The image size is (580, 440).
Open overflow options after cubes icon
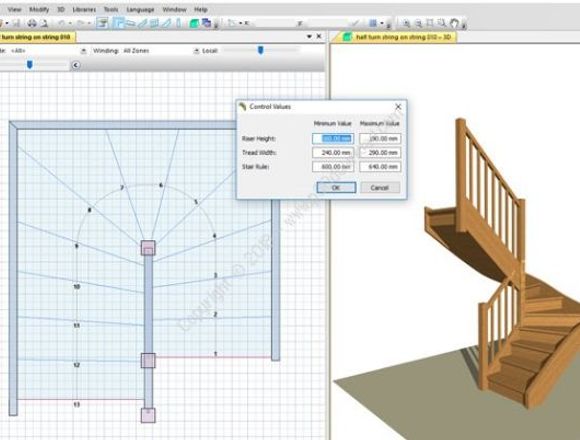[216, 25]
